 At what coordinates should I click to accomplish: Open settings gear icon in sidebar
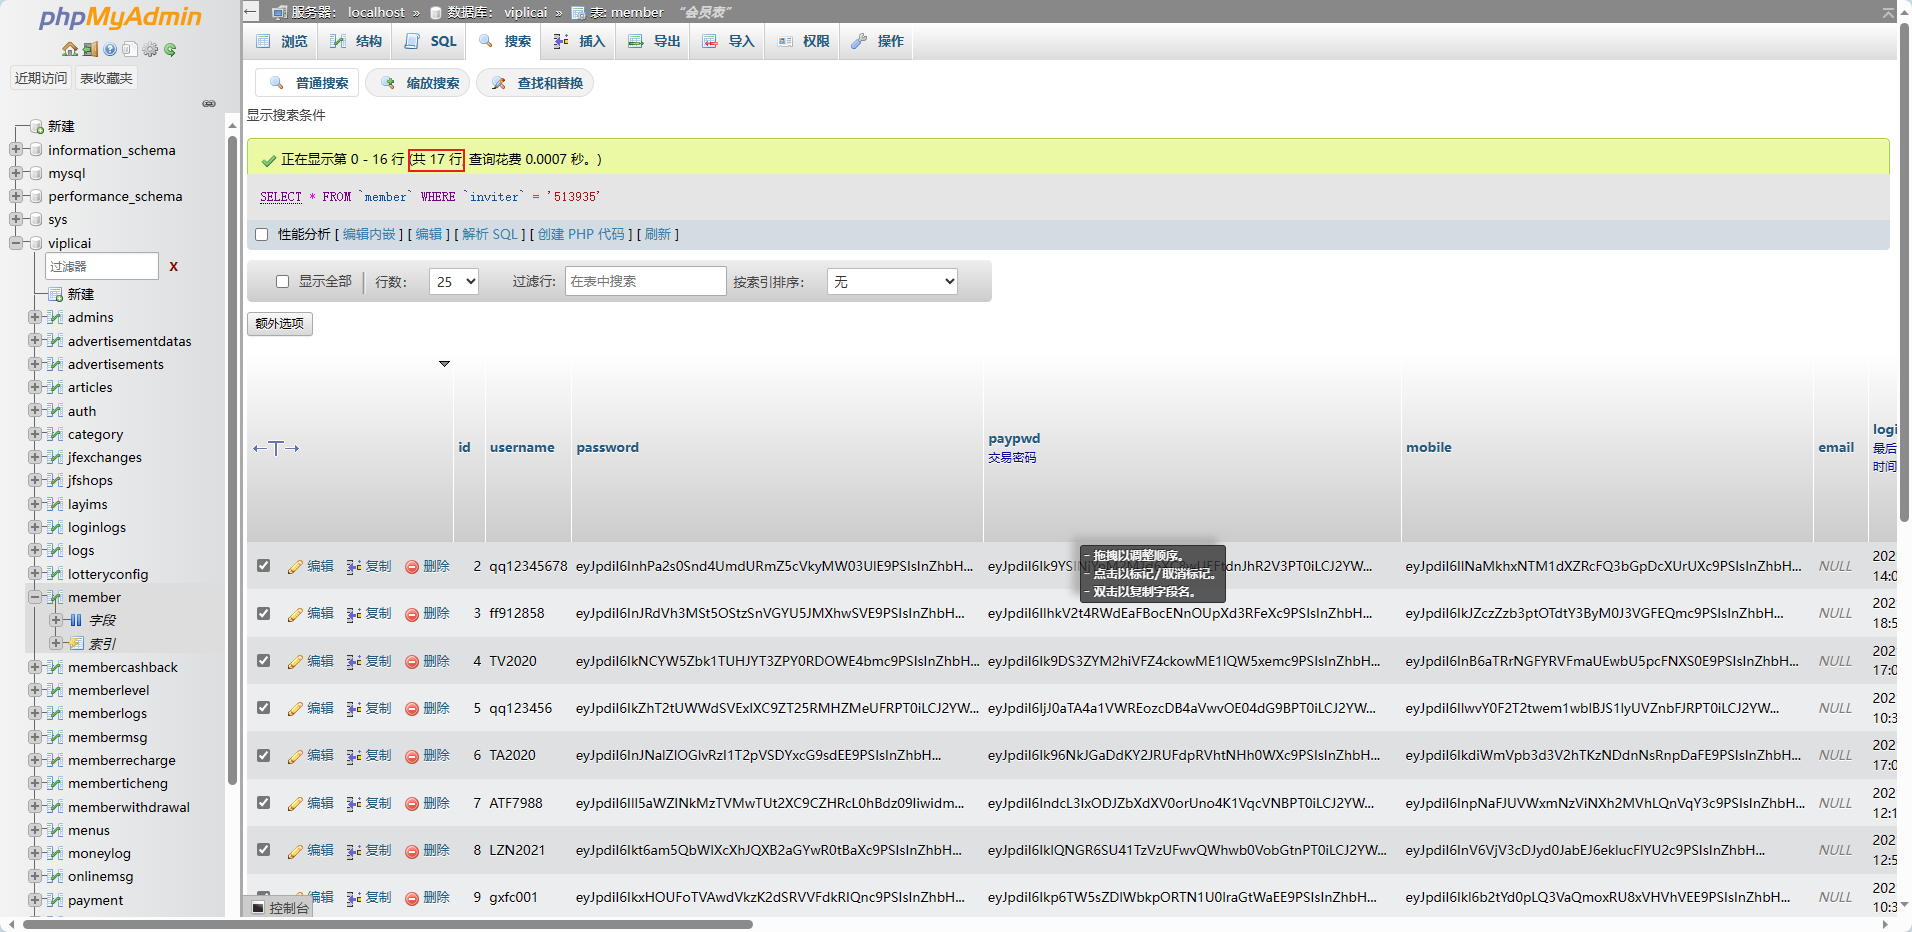150,49
